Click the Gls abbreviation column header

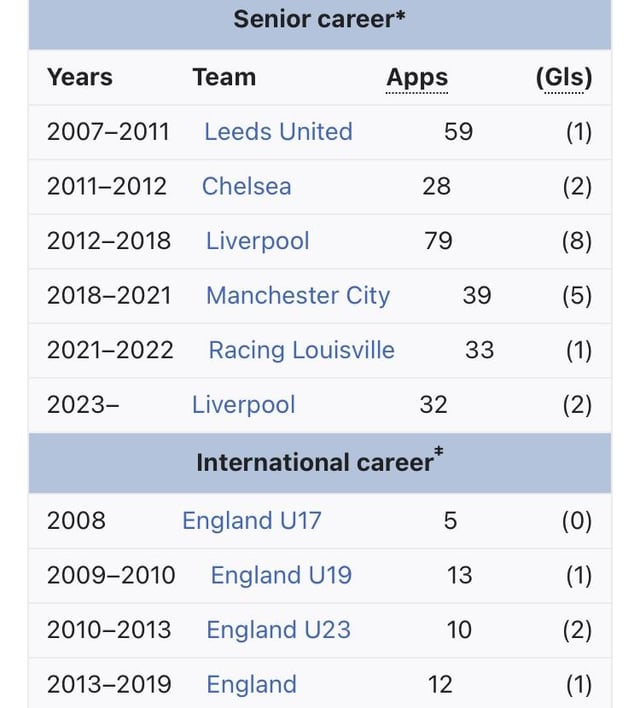pyautogui.click(x=564, y=78)
